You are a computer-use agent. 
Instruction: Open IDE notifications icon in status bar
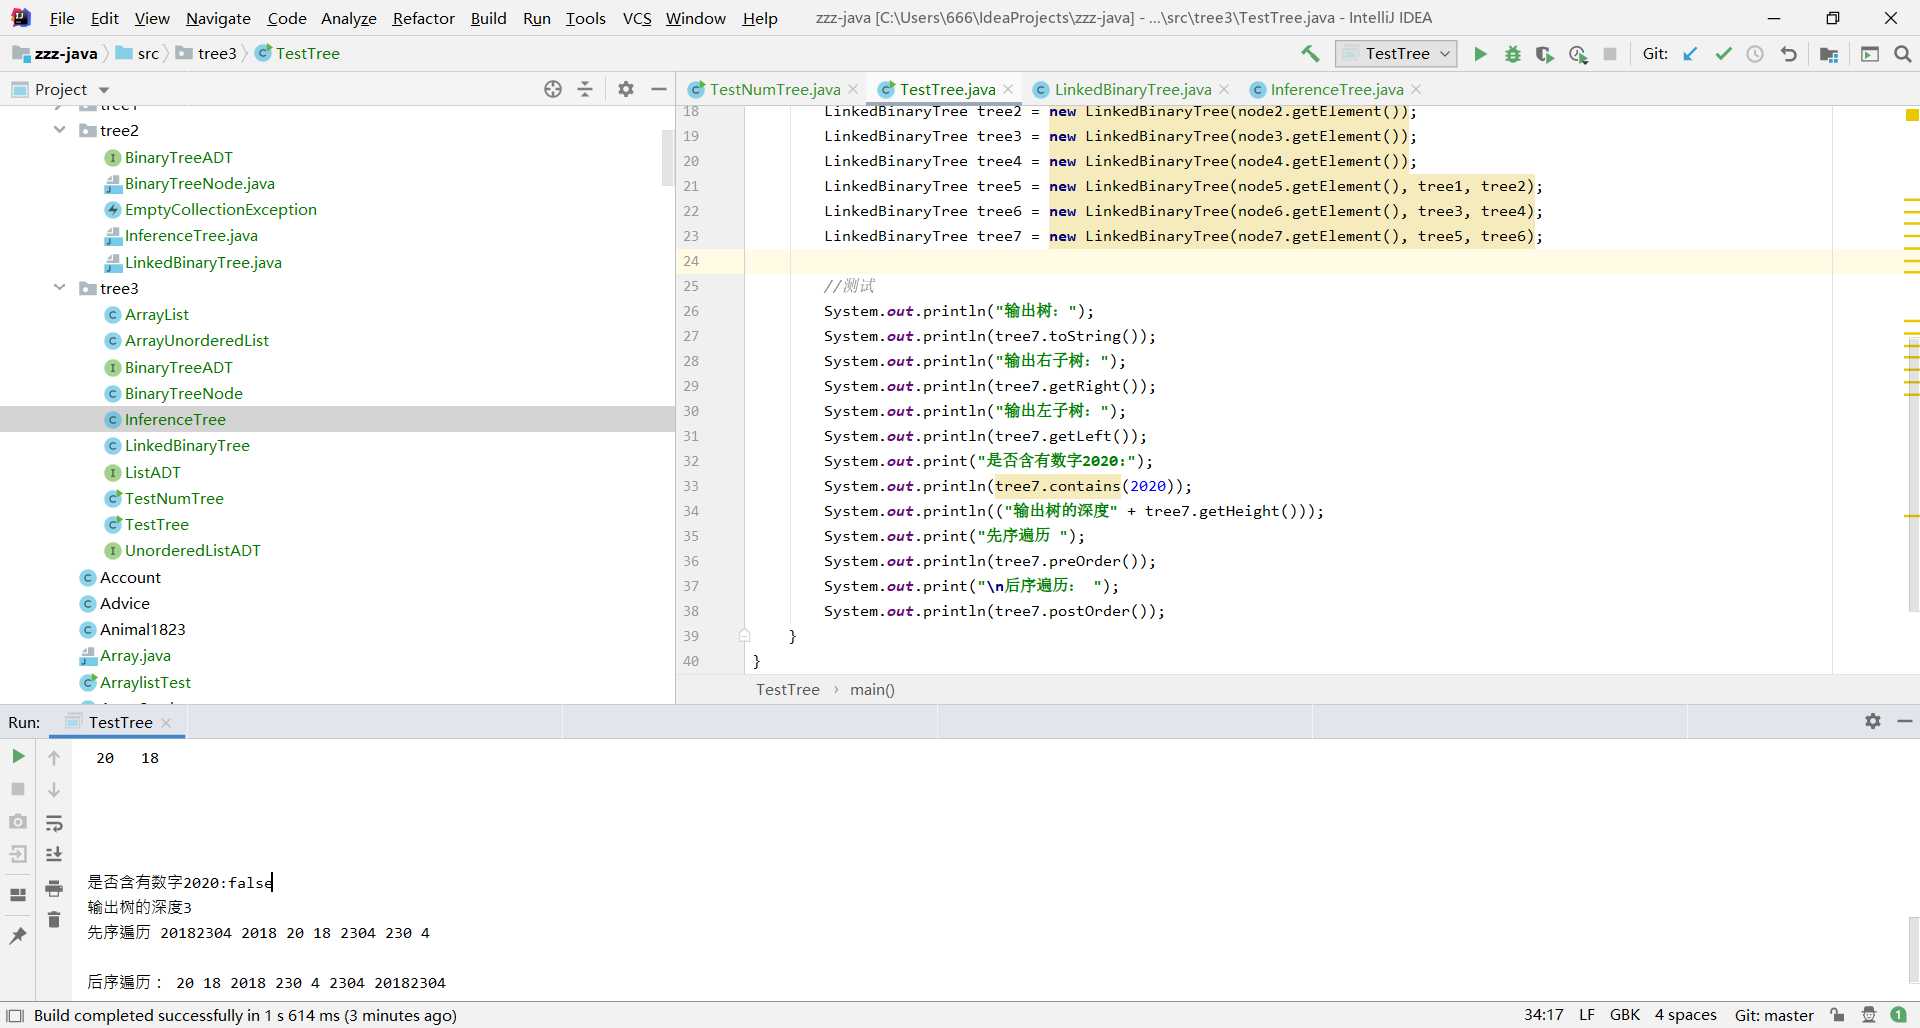pos(1899,1015)
